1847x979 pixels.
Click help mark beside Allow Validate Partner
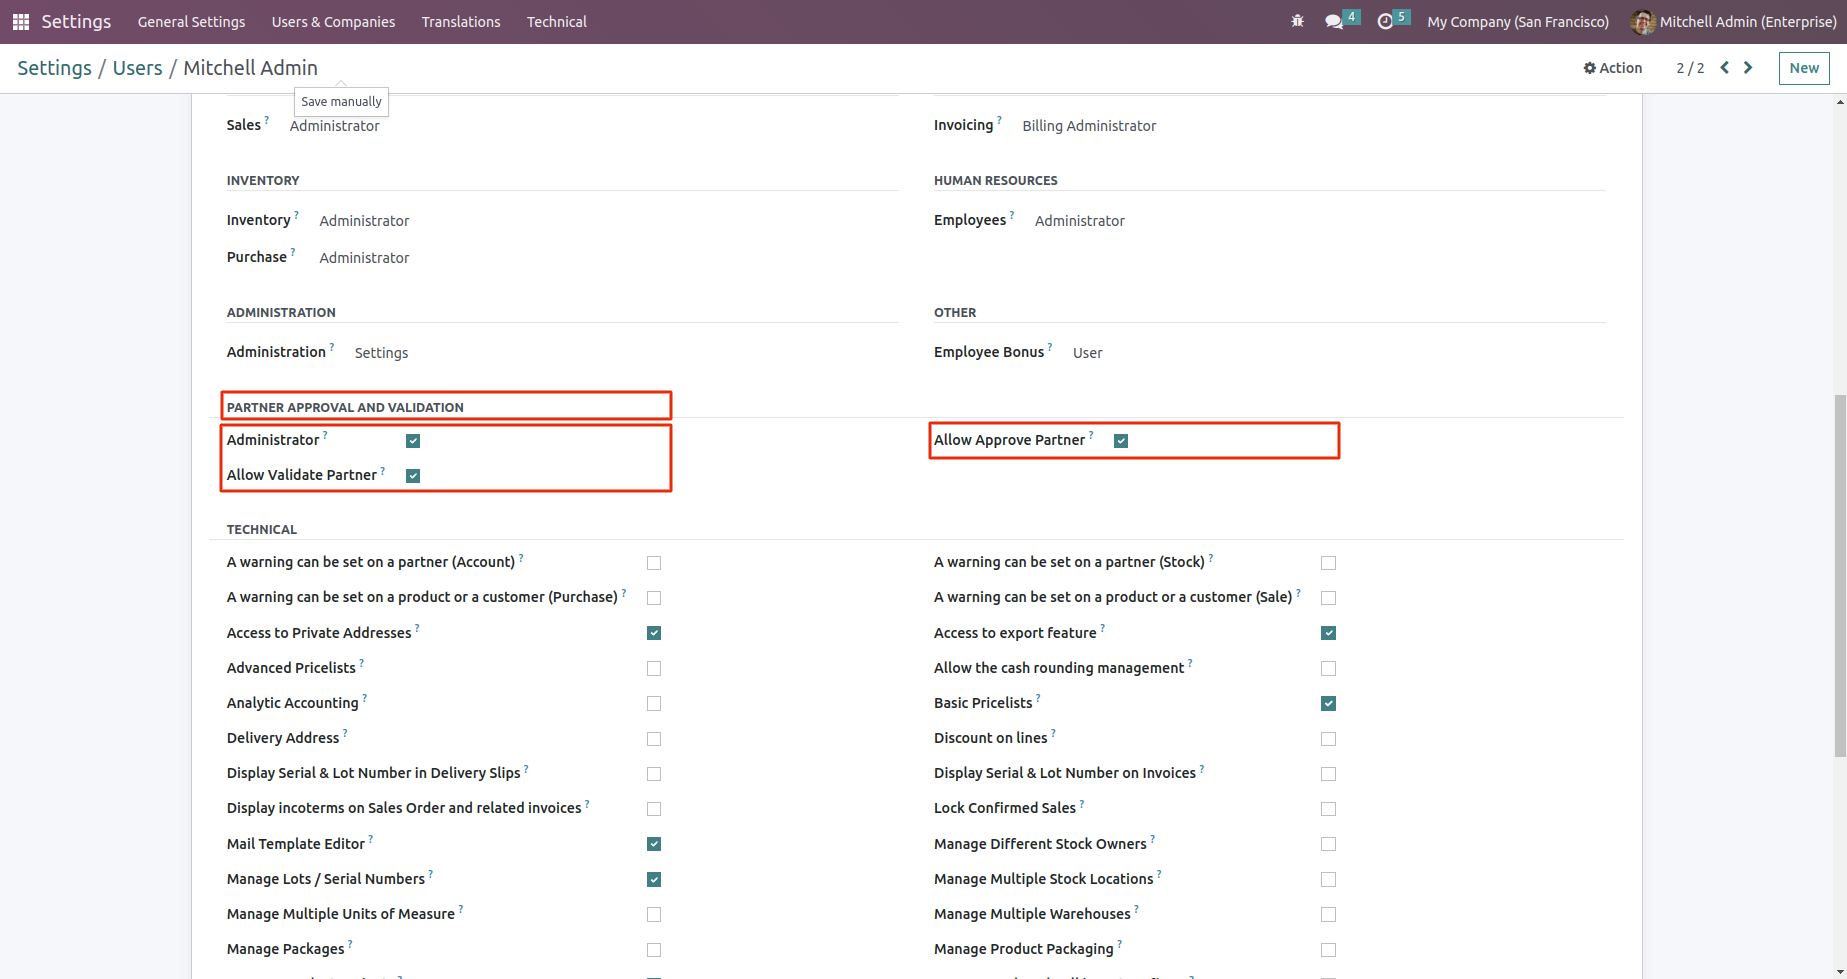point(383,470)
